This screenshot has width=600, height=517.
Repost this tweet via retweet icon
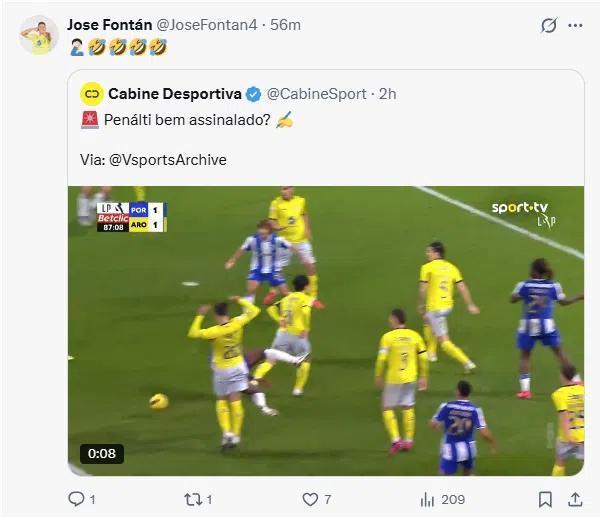click(x=194, y=498)
